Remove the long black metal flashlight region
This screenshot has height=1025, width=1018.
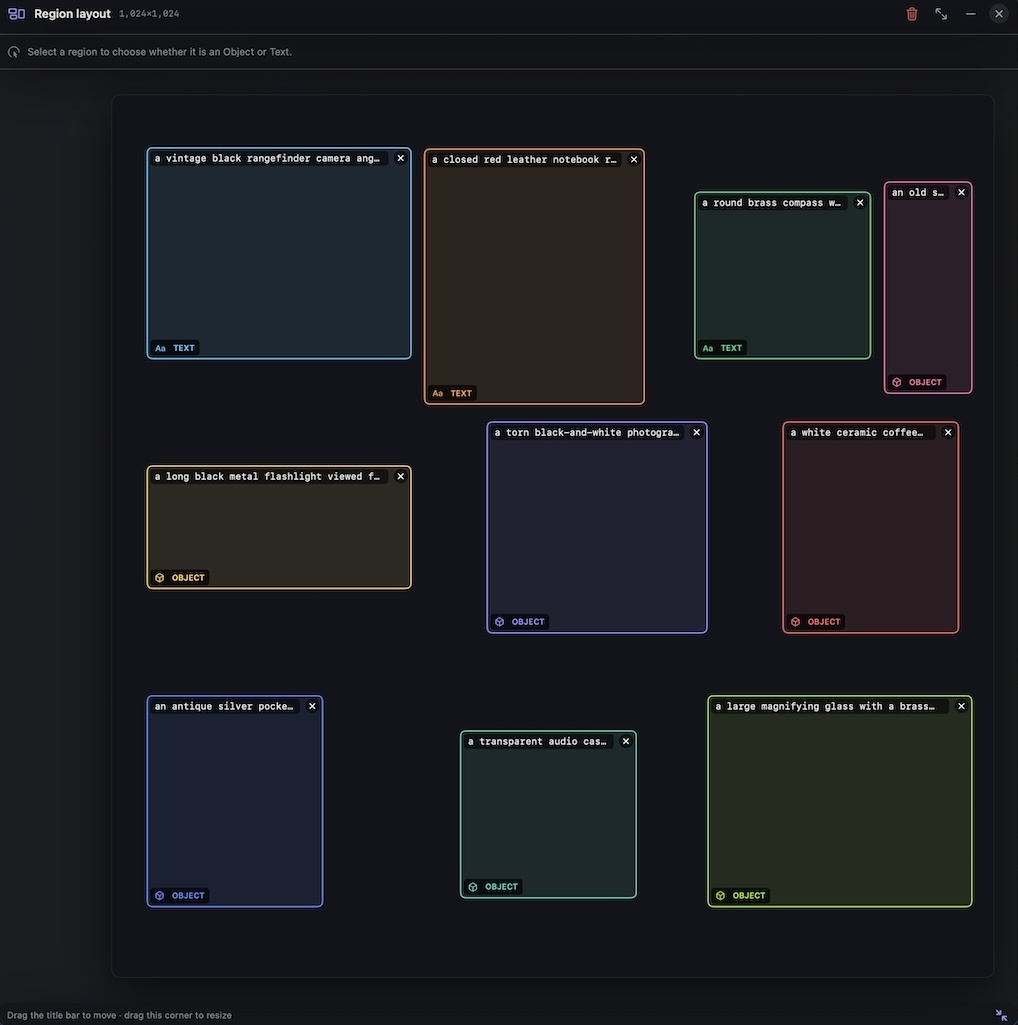[400, 477]
